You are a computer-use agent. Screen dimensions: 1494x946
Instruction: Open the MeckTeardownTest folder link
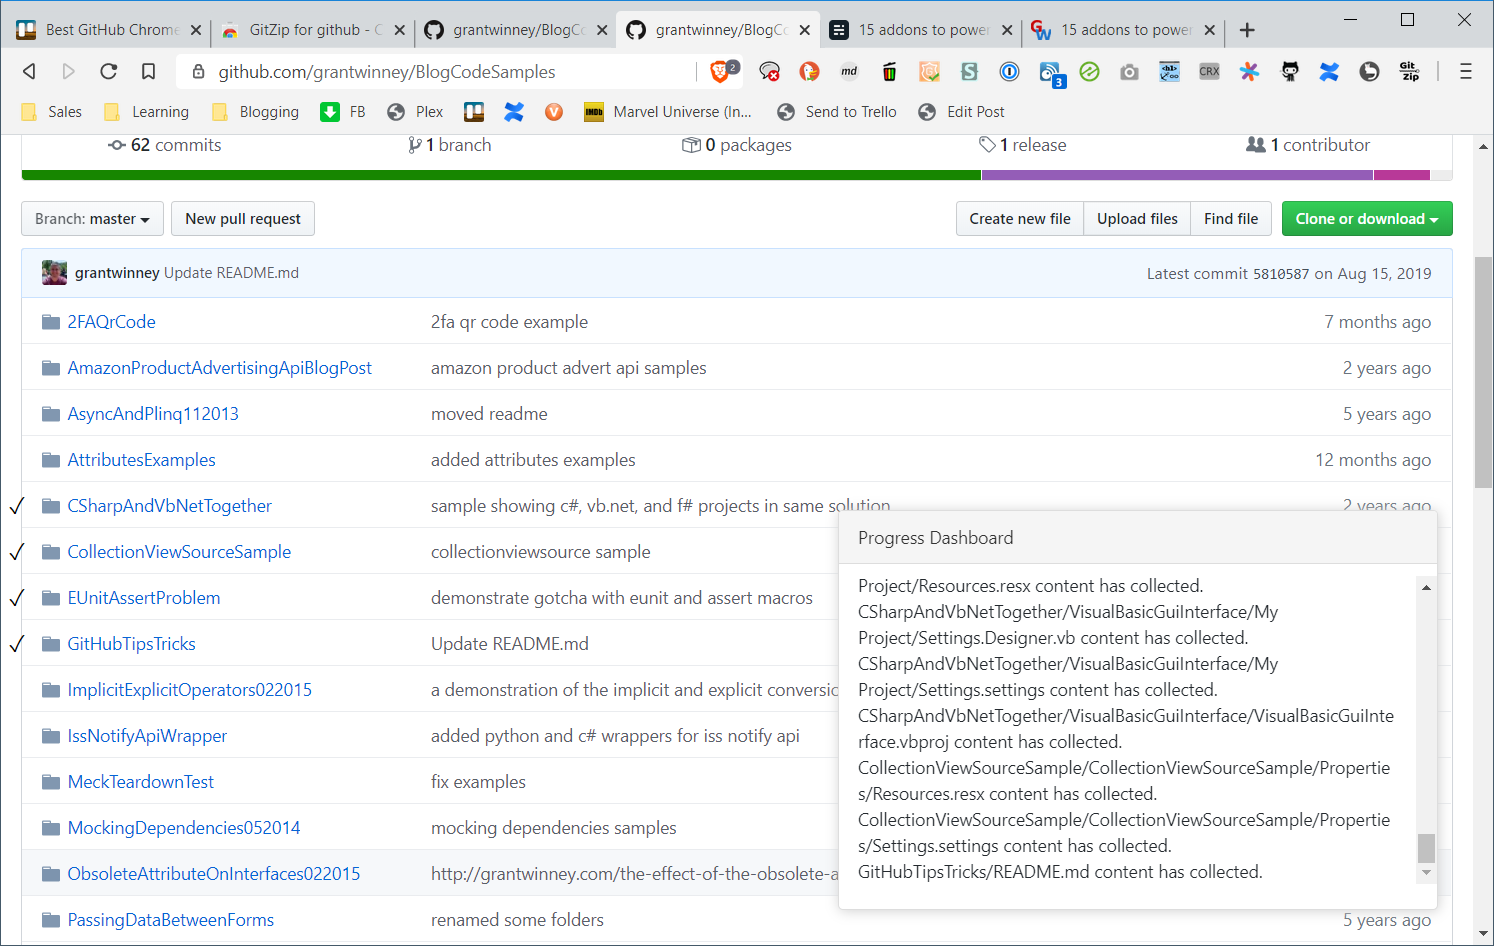[x=141, y=782]
